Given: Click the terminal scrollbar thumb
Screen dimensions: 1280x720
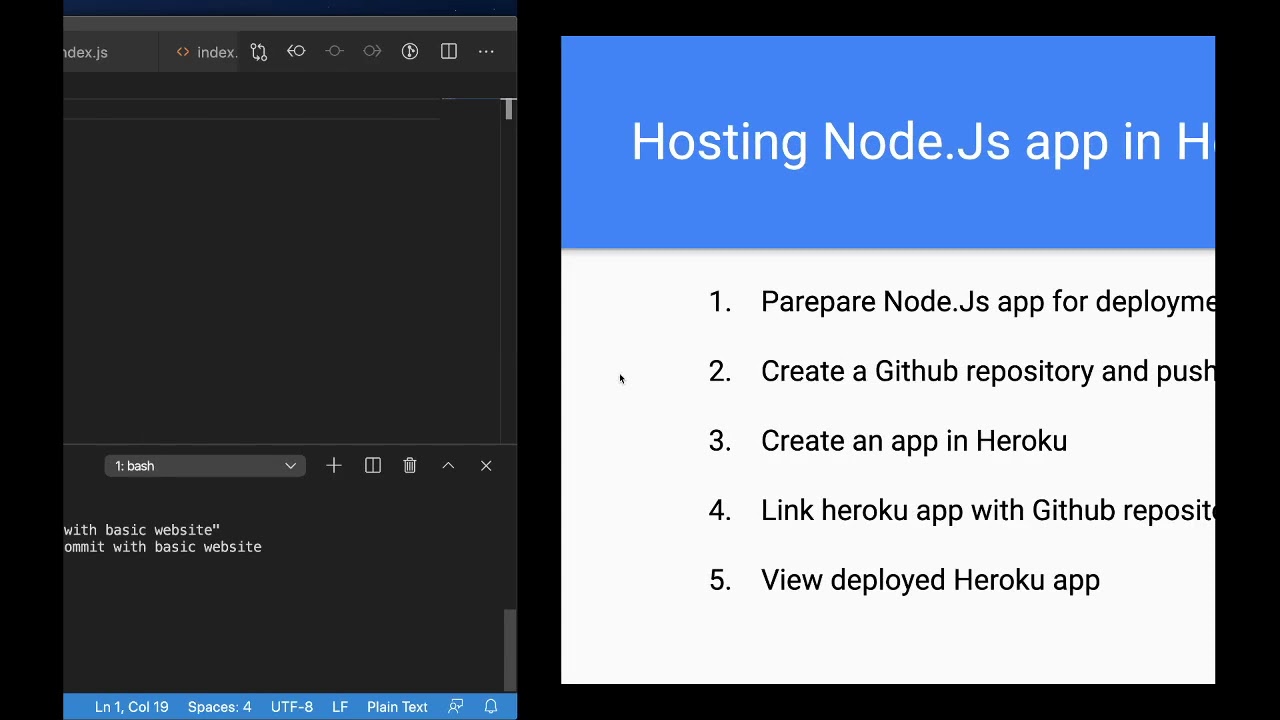Looking at the screenshot, I should pos(510,650).
